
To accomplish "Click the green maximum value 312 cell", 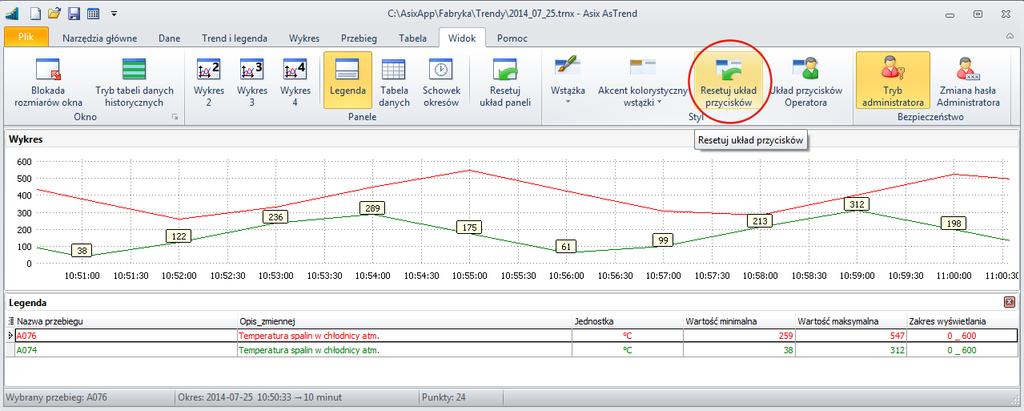I will point(851,350).
